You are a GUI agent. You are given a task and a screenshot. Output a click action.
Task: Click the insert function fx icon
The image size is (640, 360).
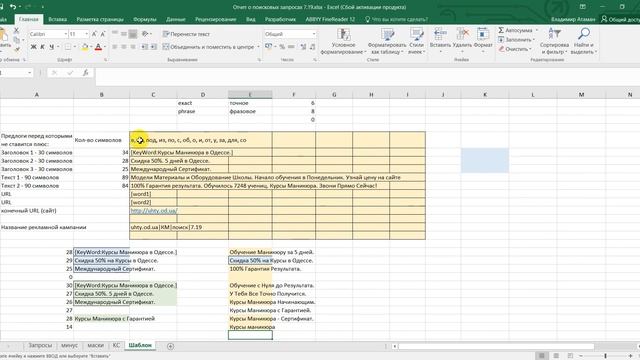(86, 73)
